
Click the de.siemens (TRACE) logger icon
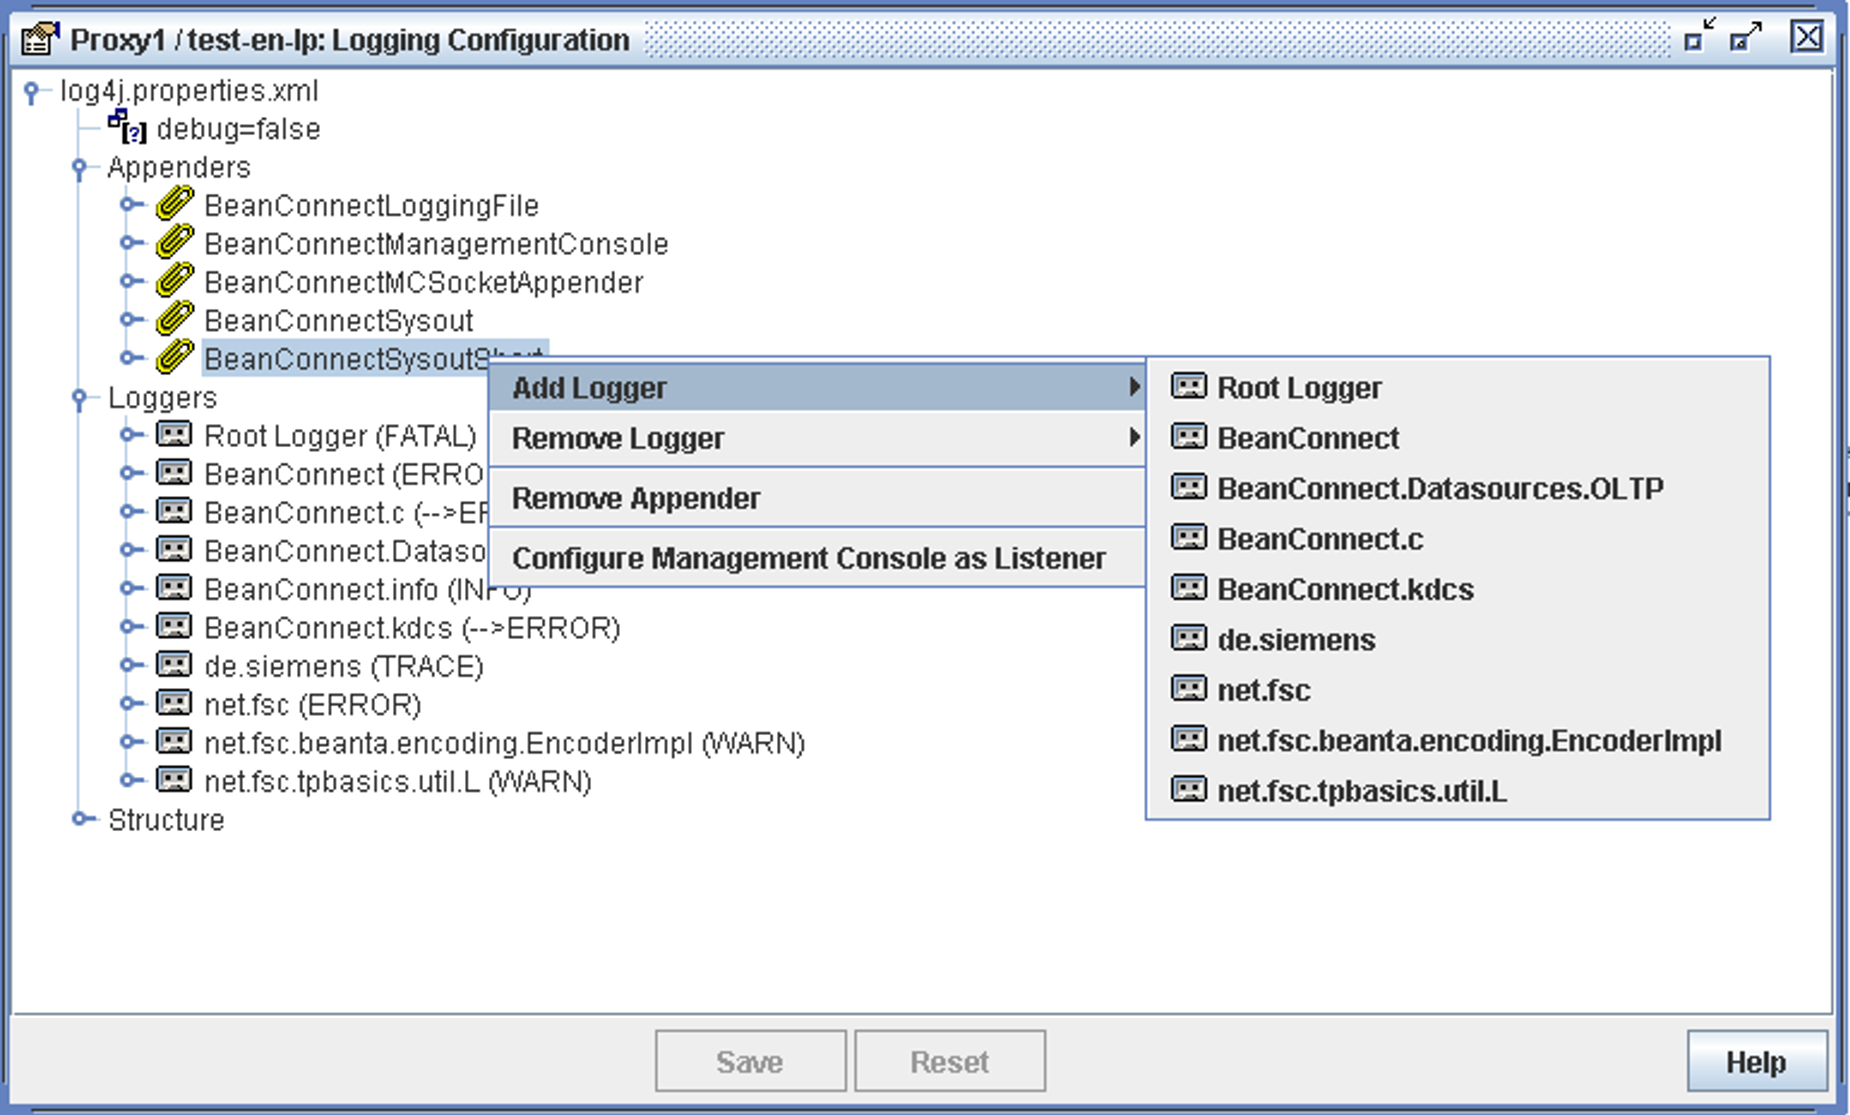[174, 665]
